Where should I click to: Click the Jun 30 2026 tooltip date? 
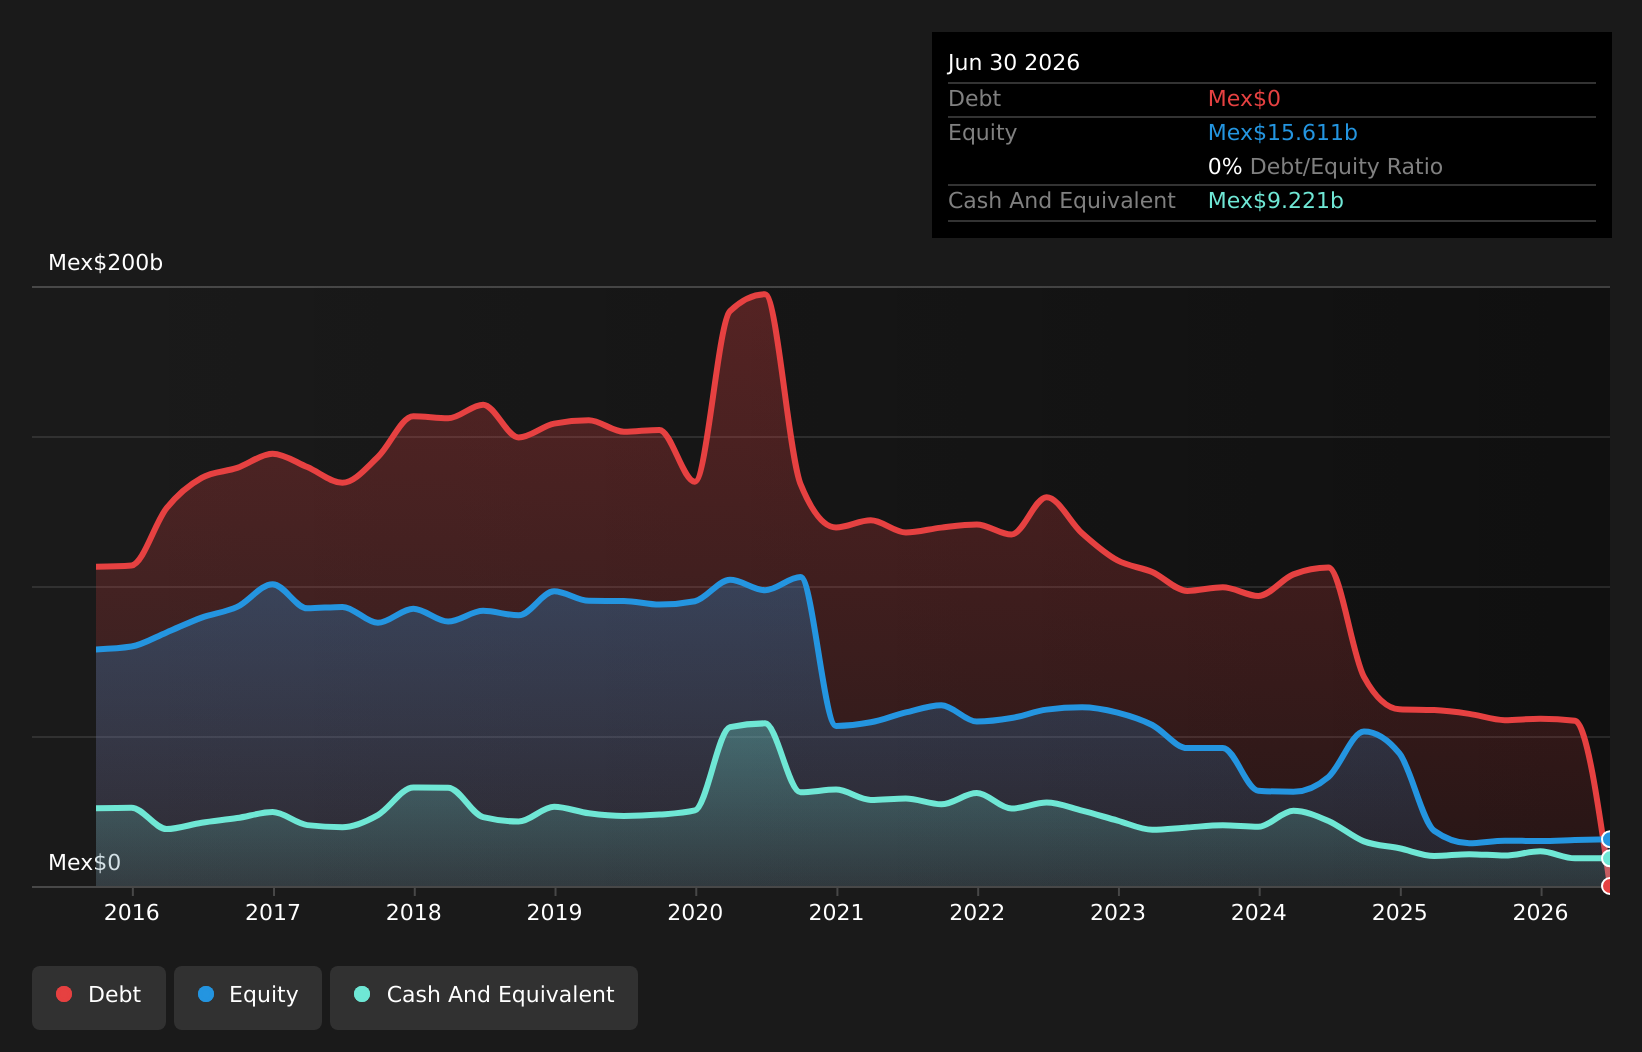click(x=1014, y=63)
